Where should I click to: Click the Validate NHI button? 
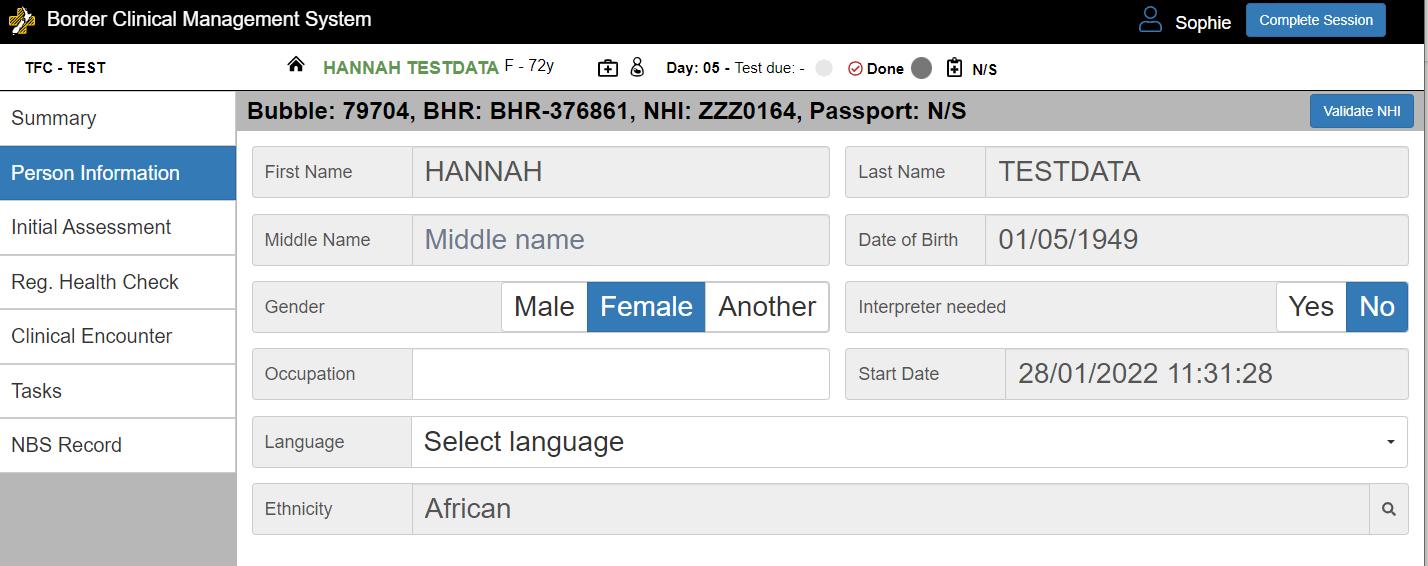click(x=1361, y=111)
